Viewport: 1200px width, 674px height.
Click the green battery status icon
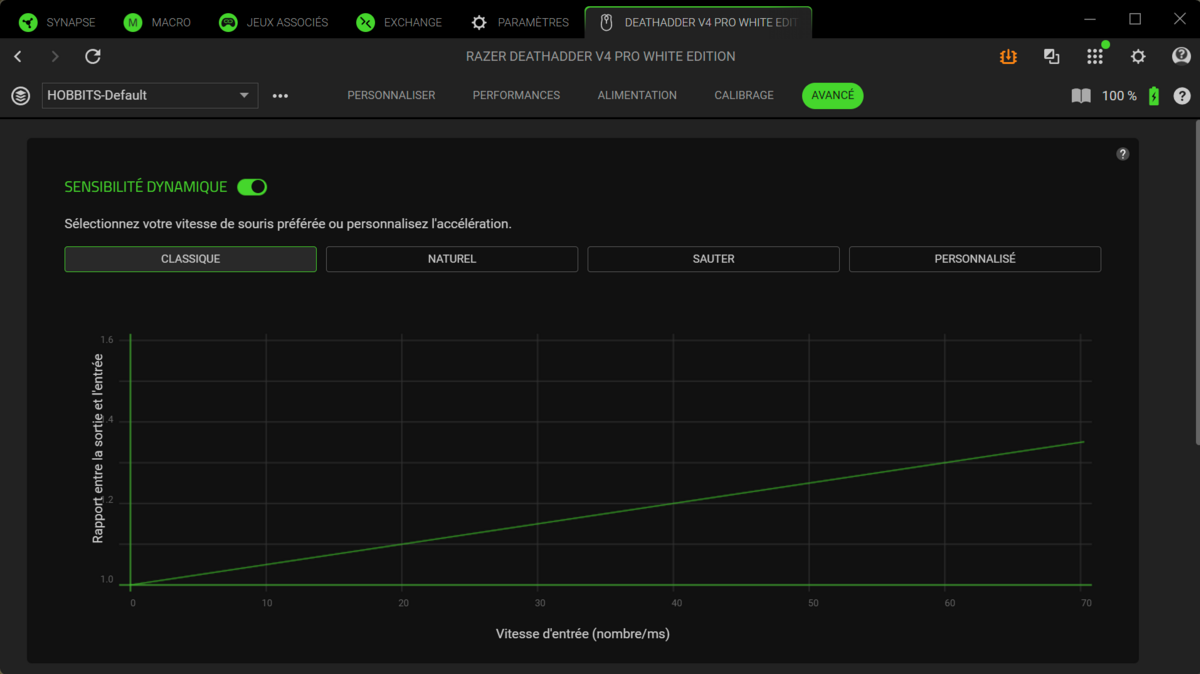coord(1154,96)
